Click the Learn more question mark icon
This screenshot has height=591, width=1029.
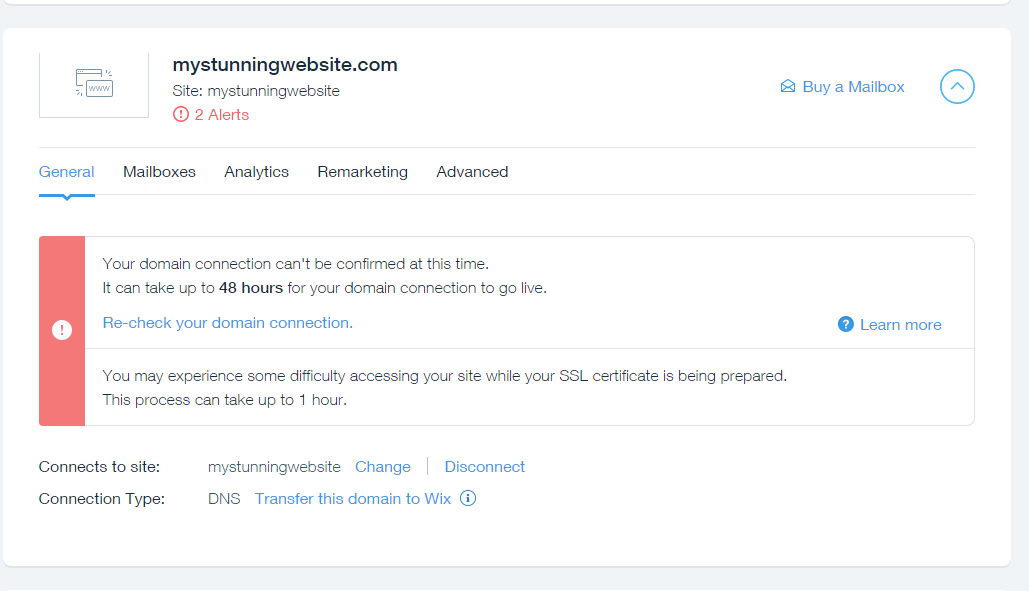pyautogui.click(x=845, y=324)
